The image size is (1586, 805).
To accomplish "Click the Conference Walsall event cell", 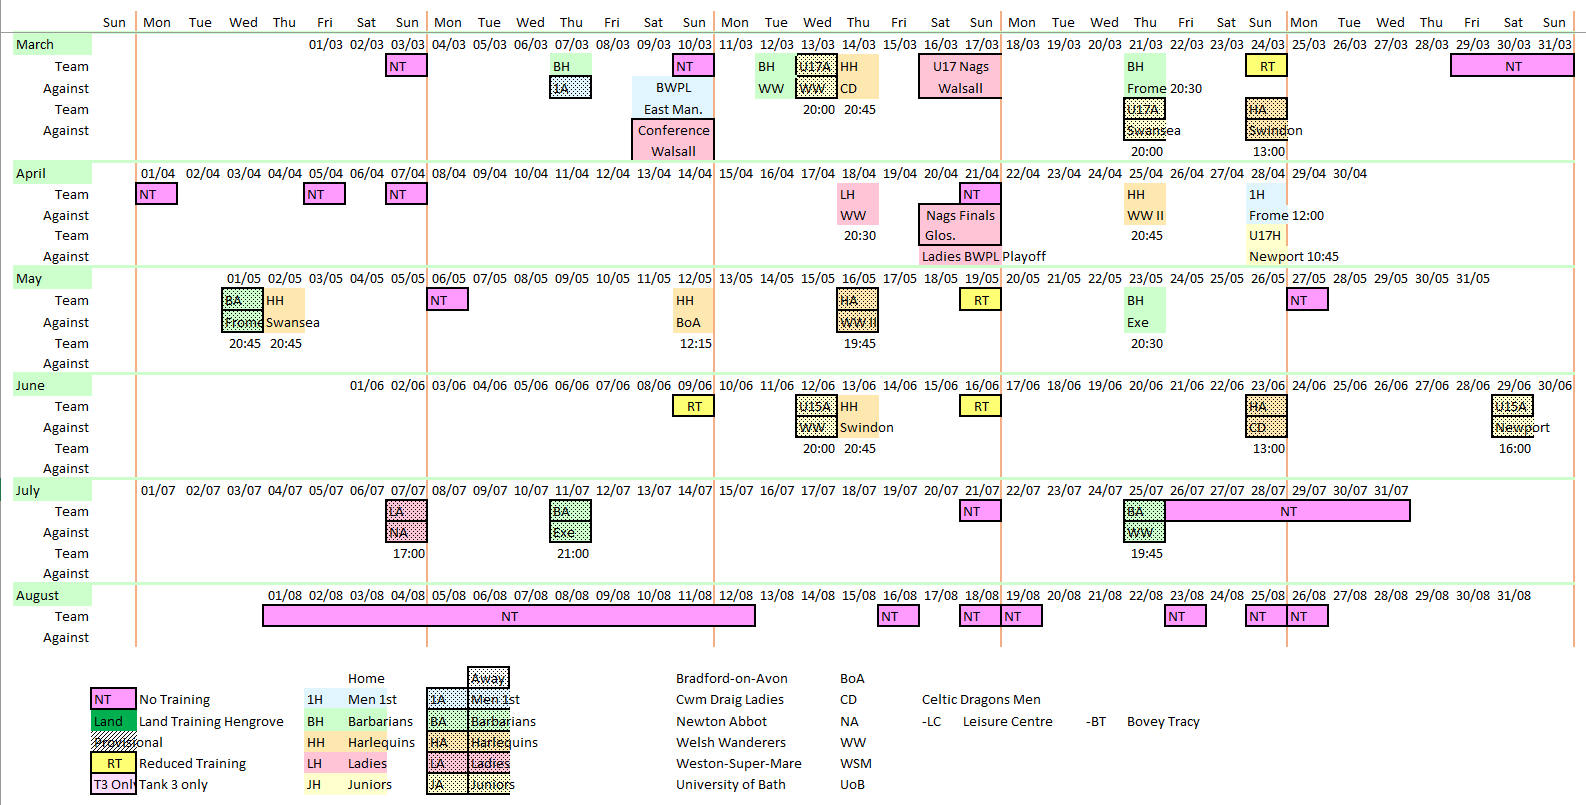I will coord(673,141).
